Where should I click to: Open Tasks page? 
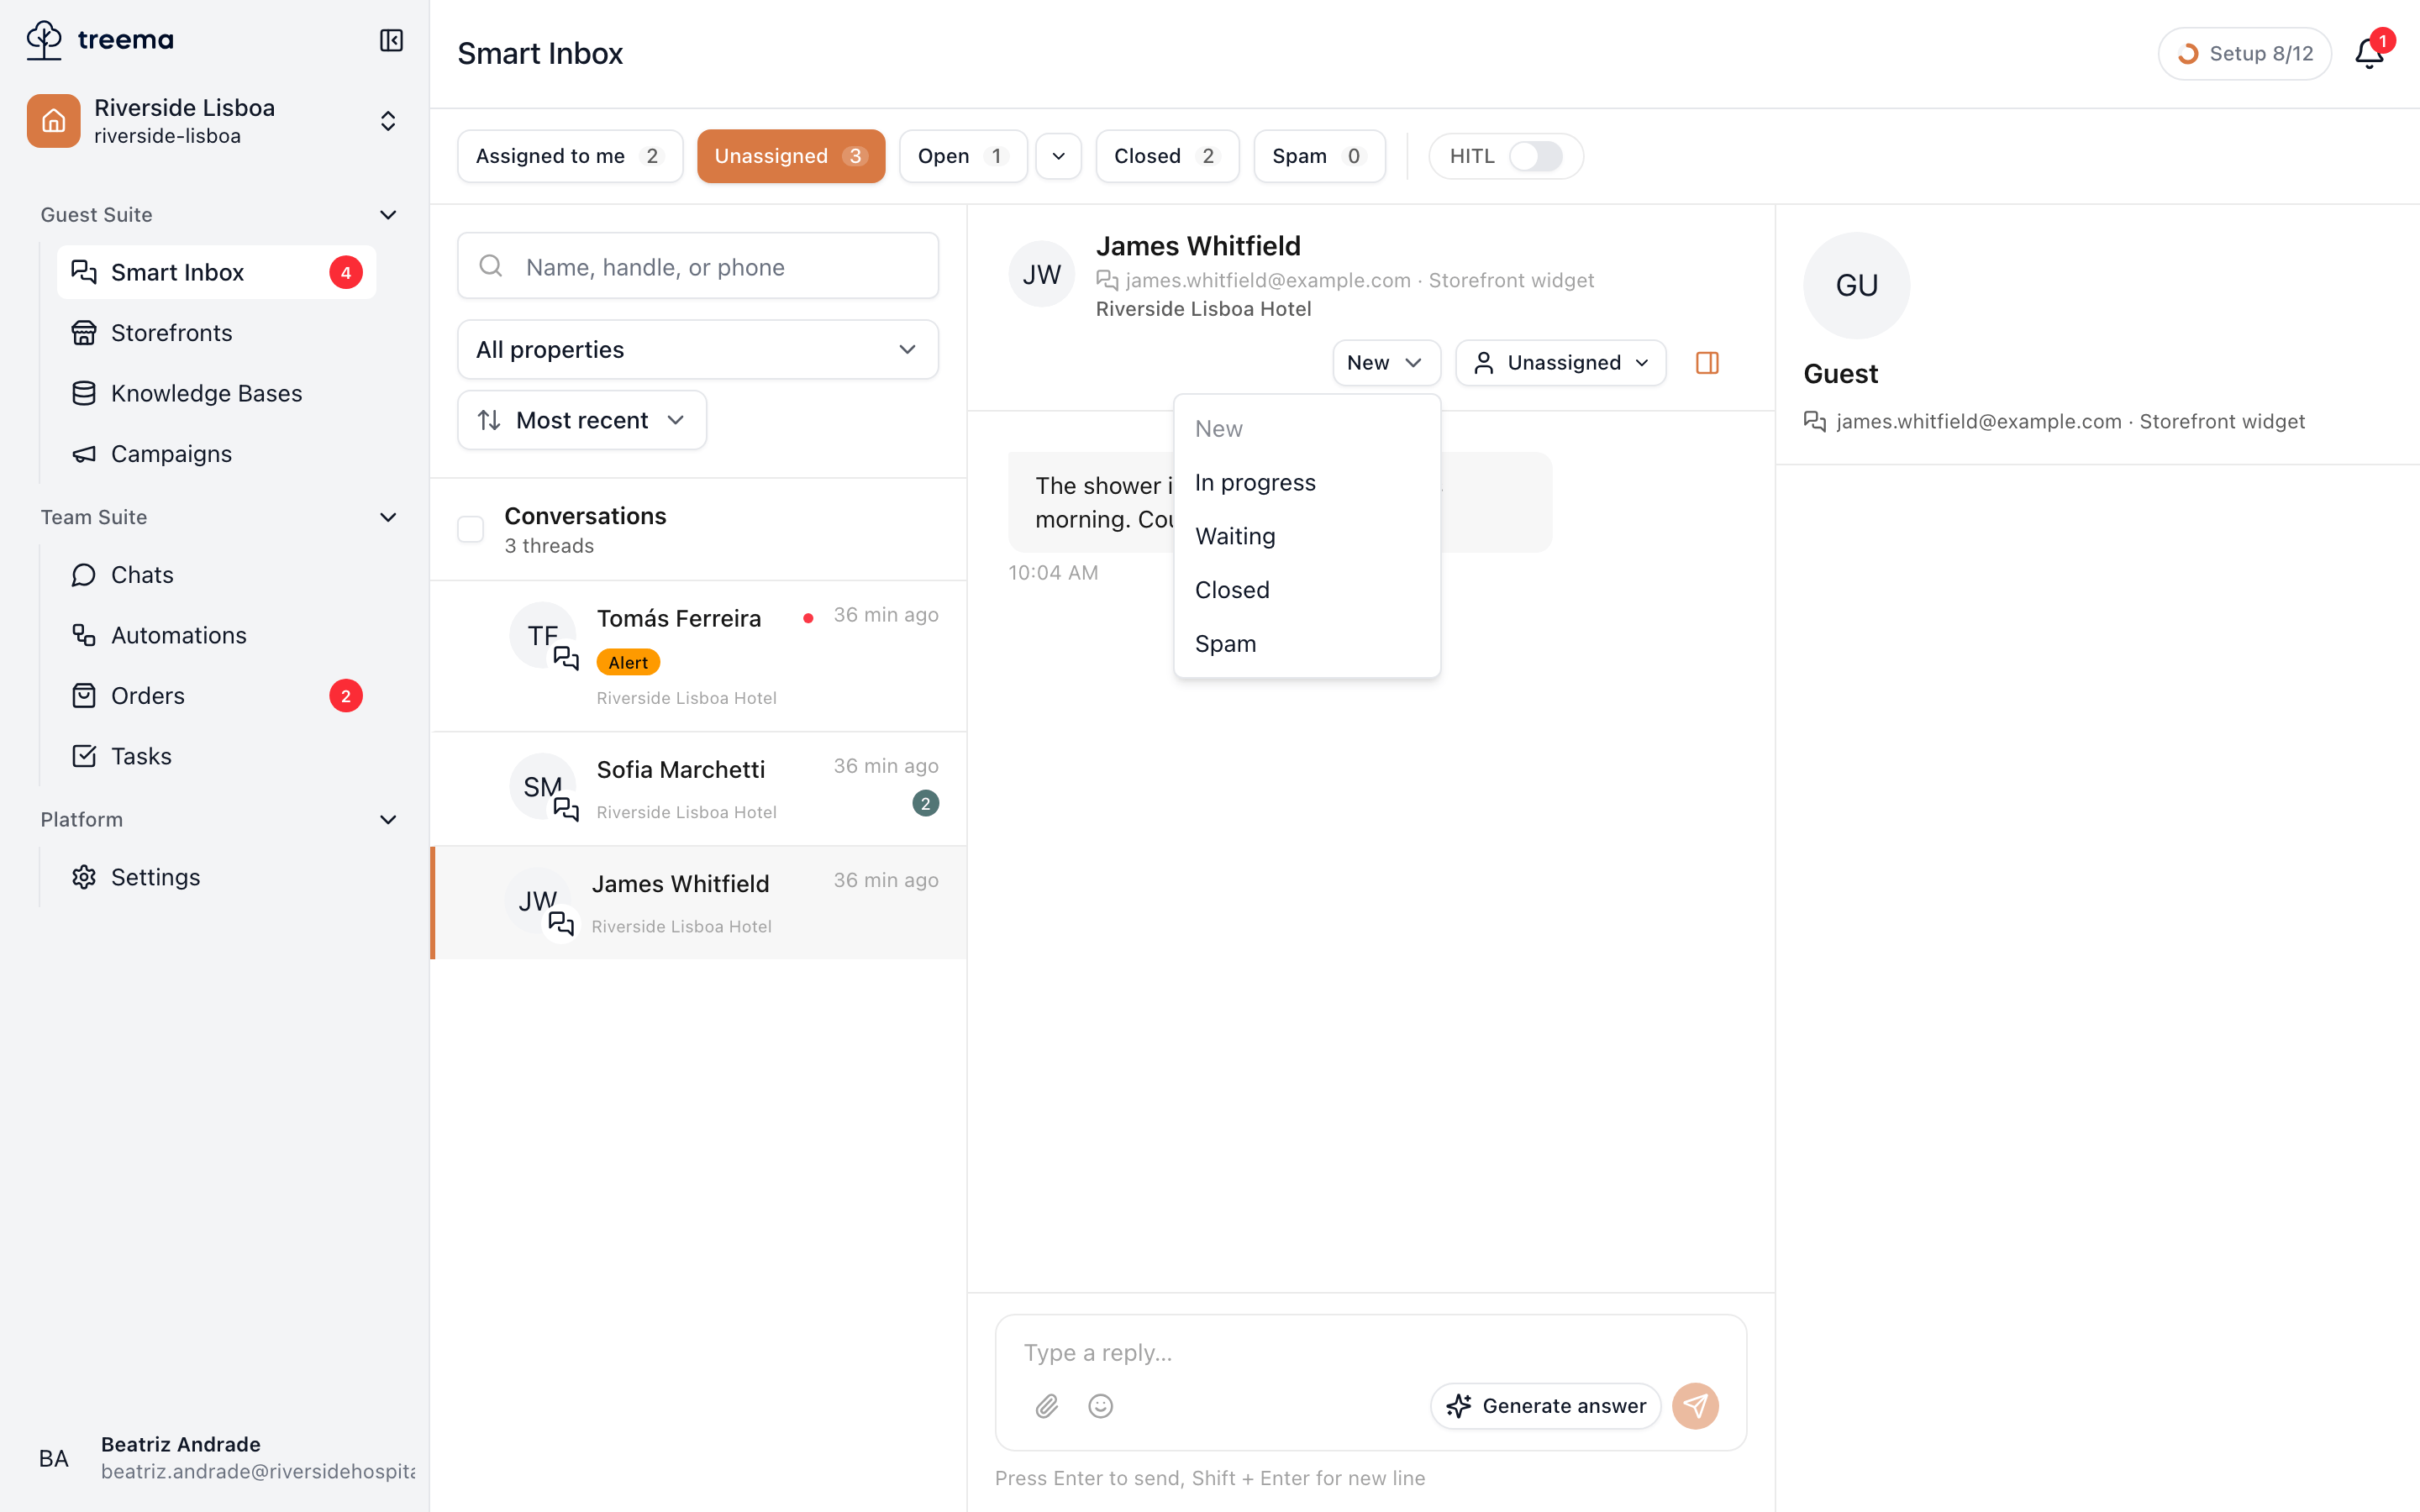pos(216,756)
